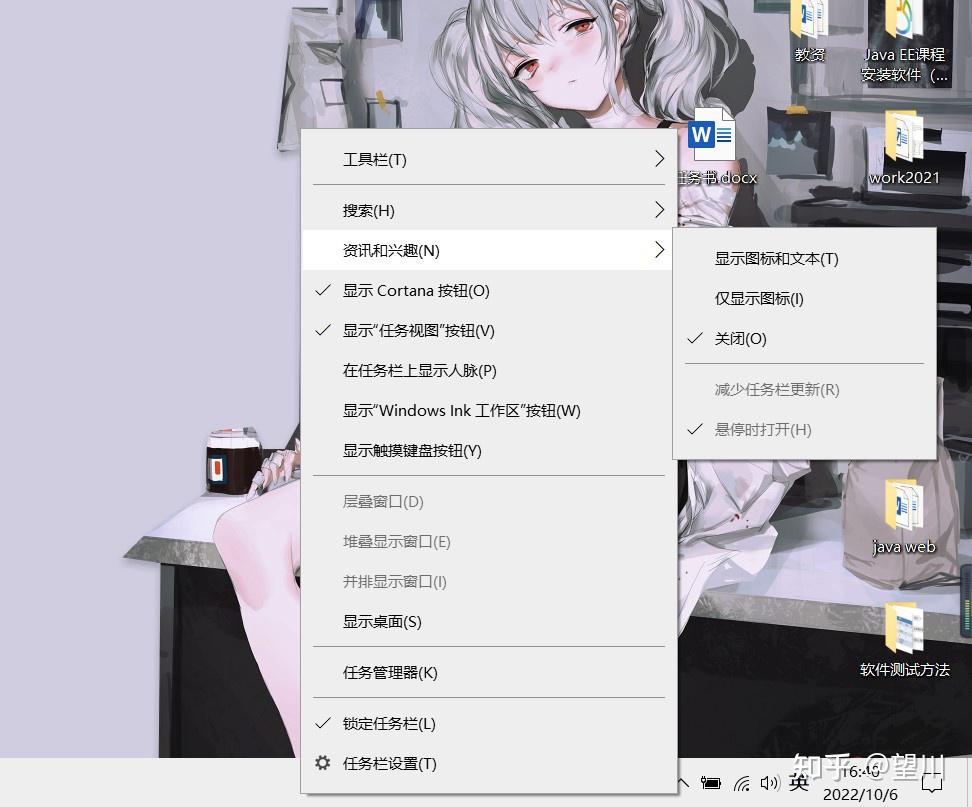Toggle 悬停时打开(H) option
Screen dimensions: 972x807
pyautogui.click(x=804, y=430)
